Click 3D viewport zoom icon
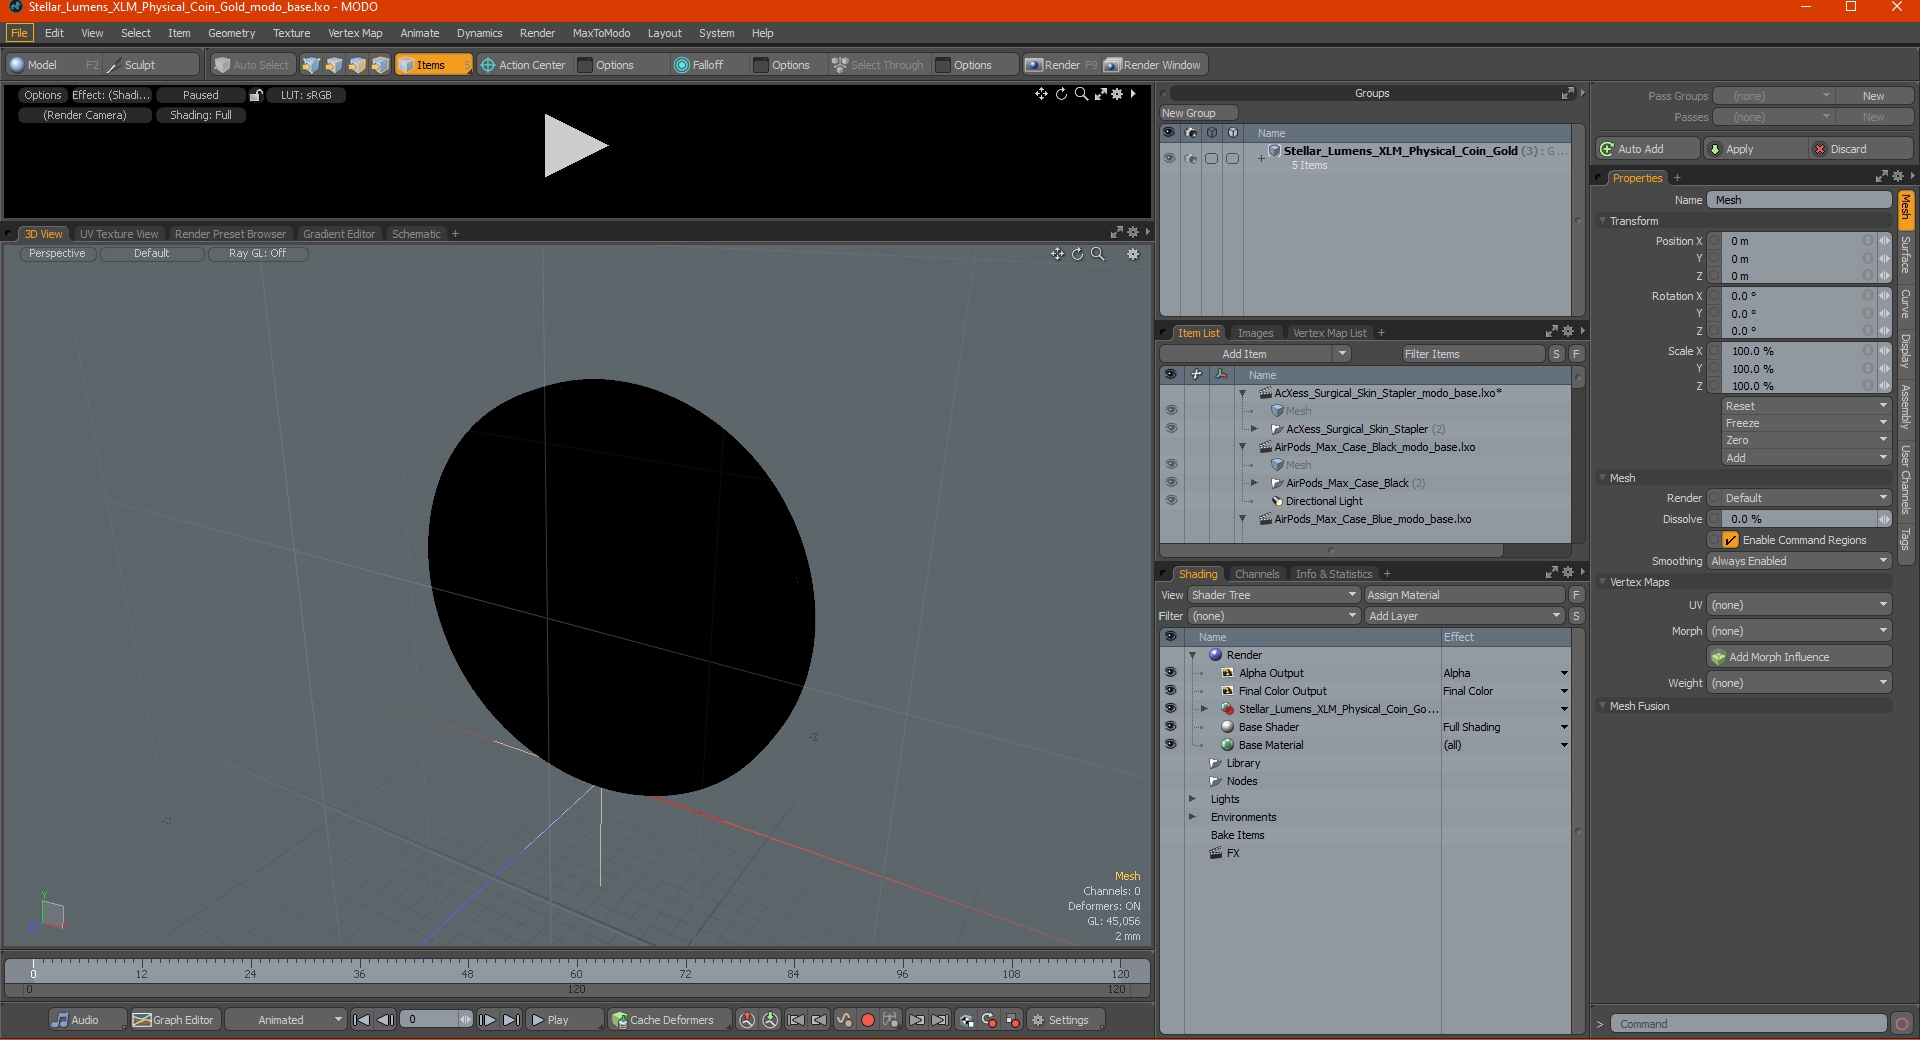Image resolution: width=1920 pixels, height=1040 pixels. [1097, 254]
